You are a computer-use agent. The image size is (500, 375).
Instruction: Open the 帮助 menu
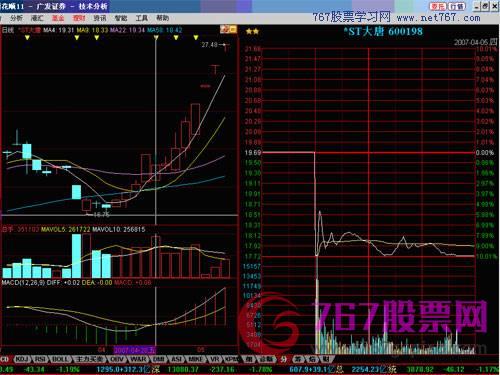click(x=162, y=18)
